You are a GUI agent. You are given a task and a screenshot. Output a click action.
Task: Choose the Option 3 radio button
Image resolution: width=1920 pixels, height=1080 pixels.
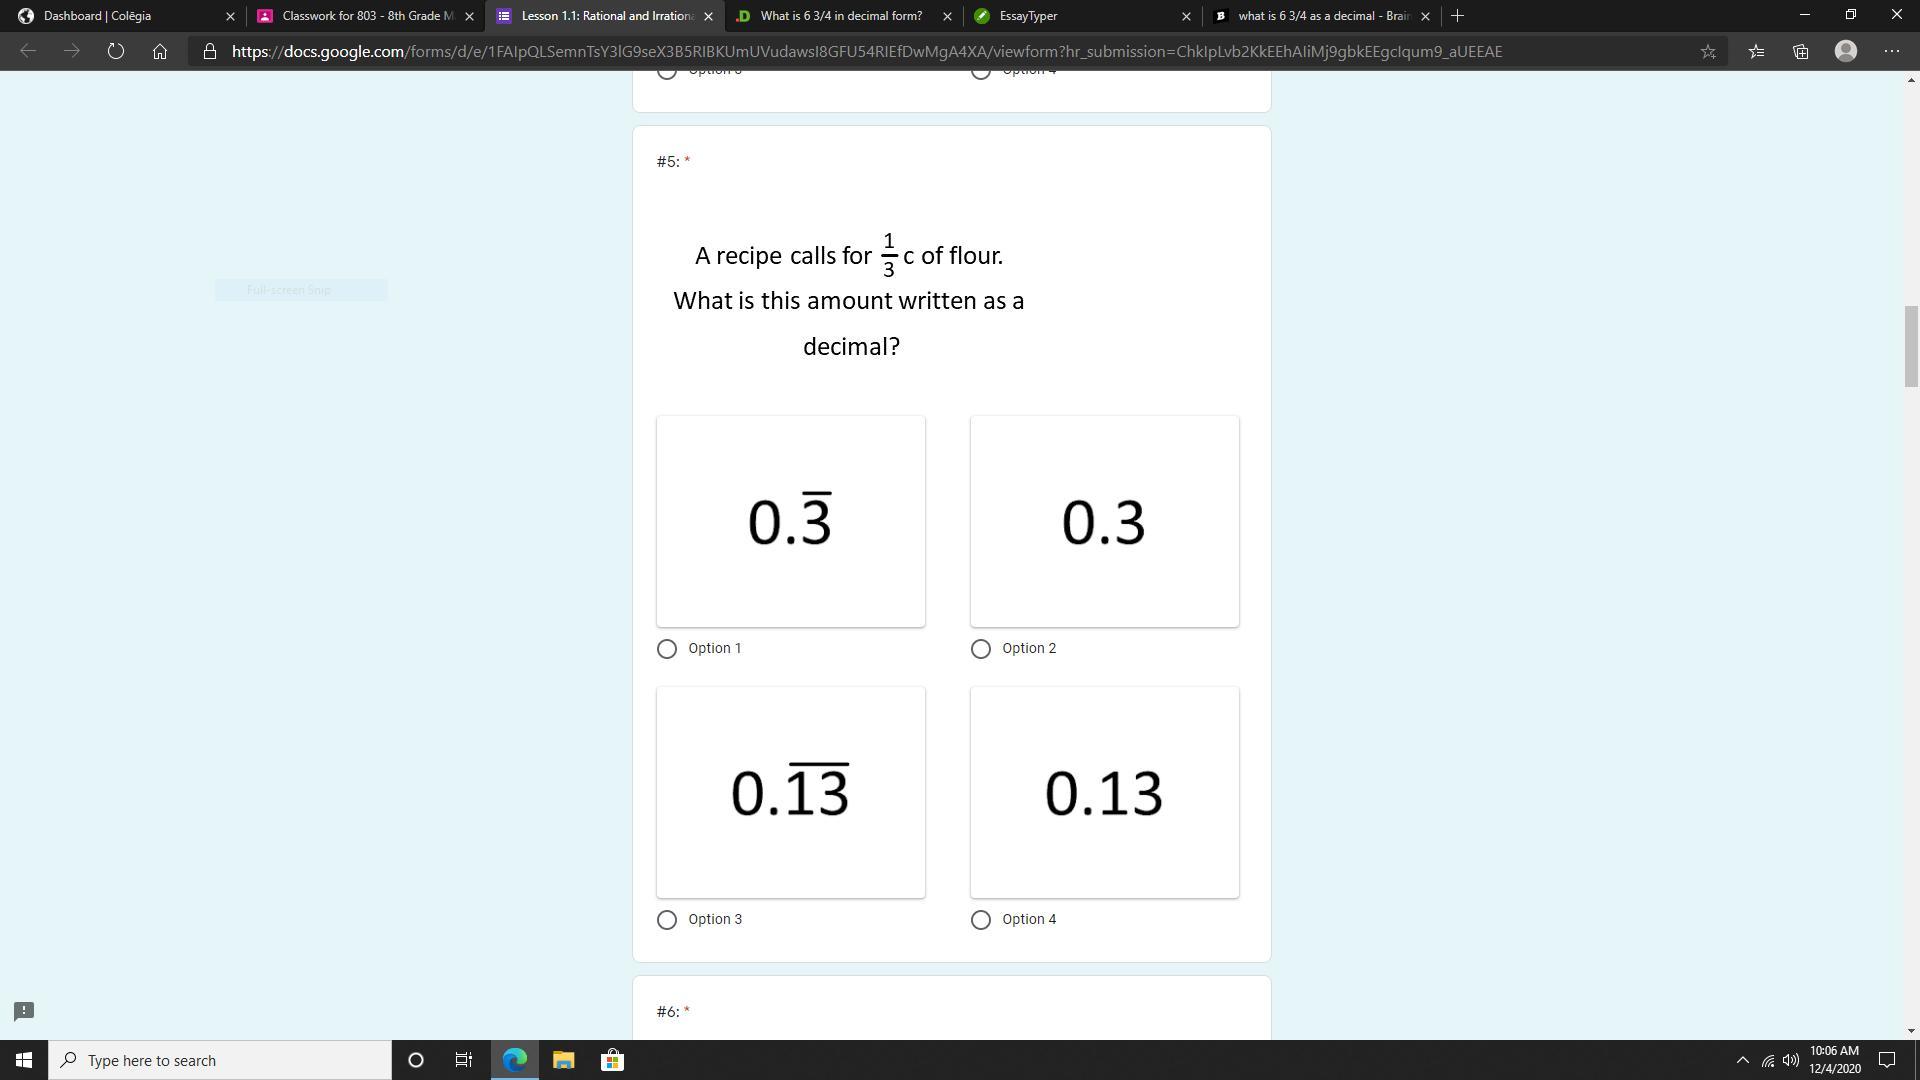pyautogui.click(x=667, y=920)
